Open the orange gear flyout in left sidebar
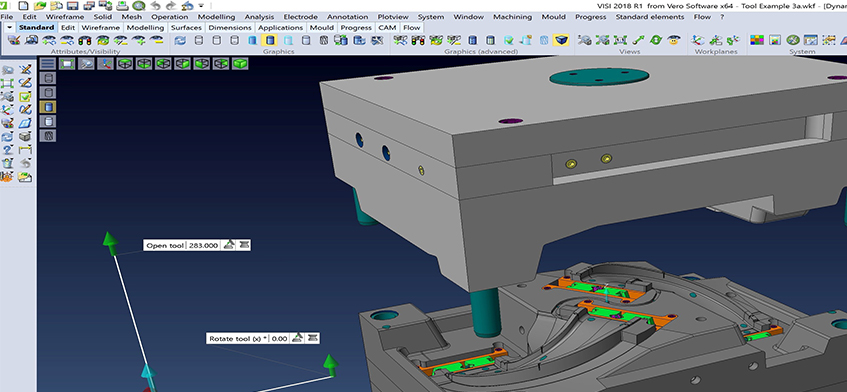This screenshot has height=392, width=847. (x=7, y=177)
